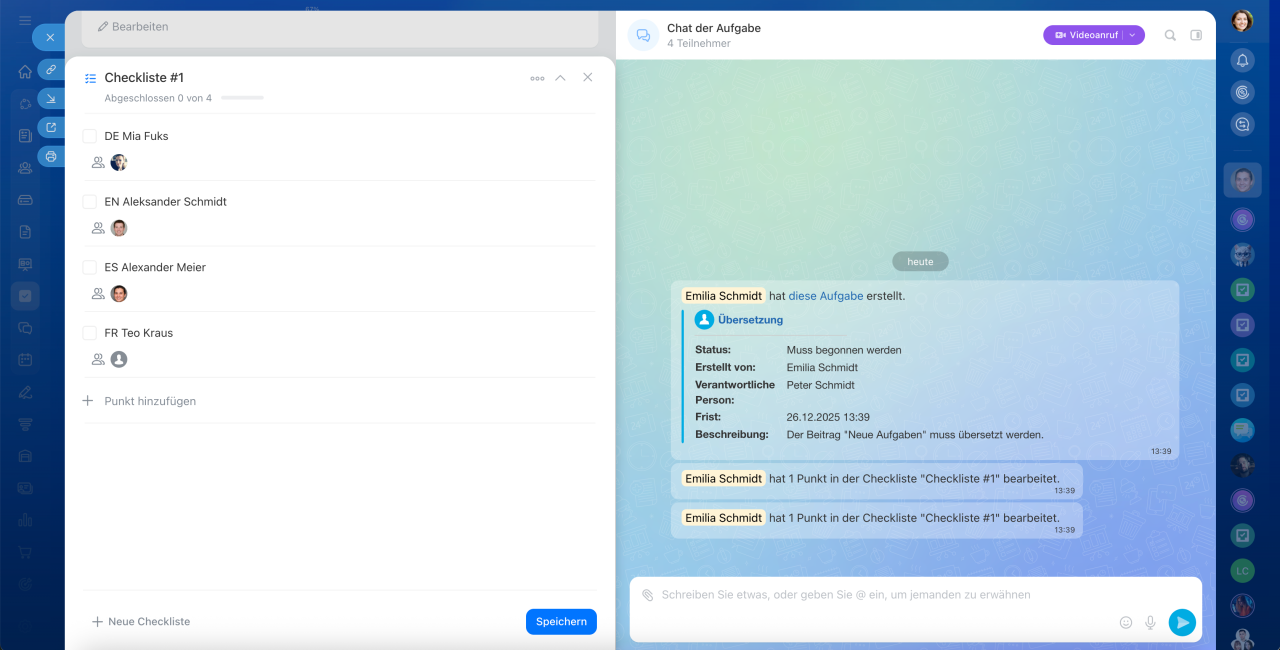This screenshot has height=650, width=1280.
Task: Click Punkt hinzufügen to add item
Action: coord(150,401)
